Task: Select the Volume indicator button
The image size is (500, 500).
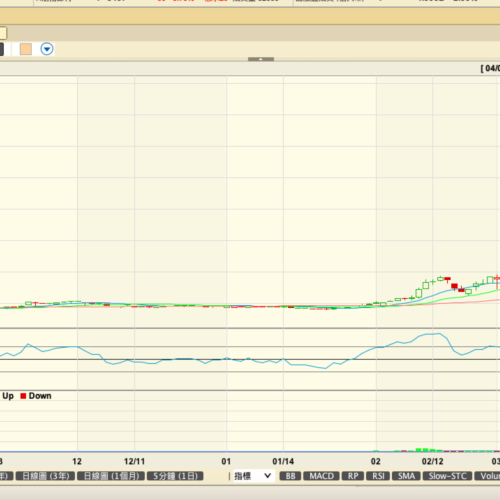Action: point(487,476)
